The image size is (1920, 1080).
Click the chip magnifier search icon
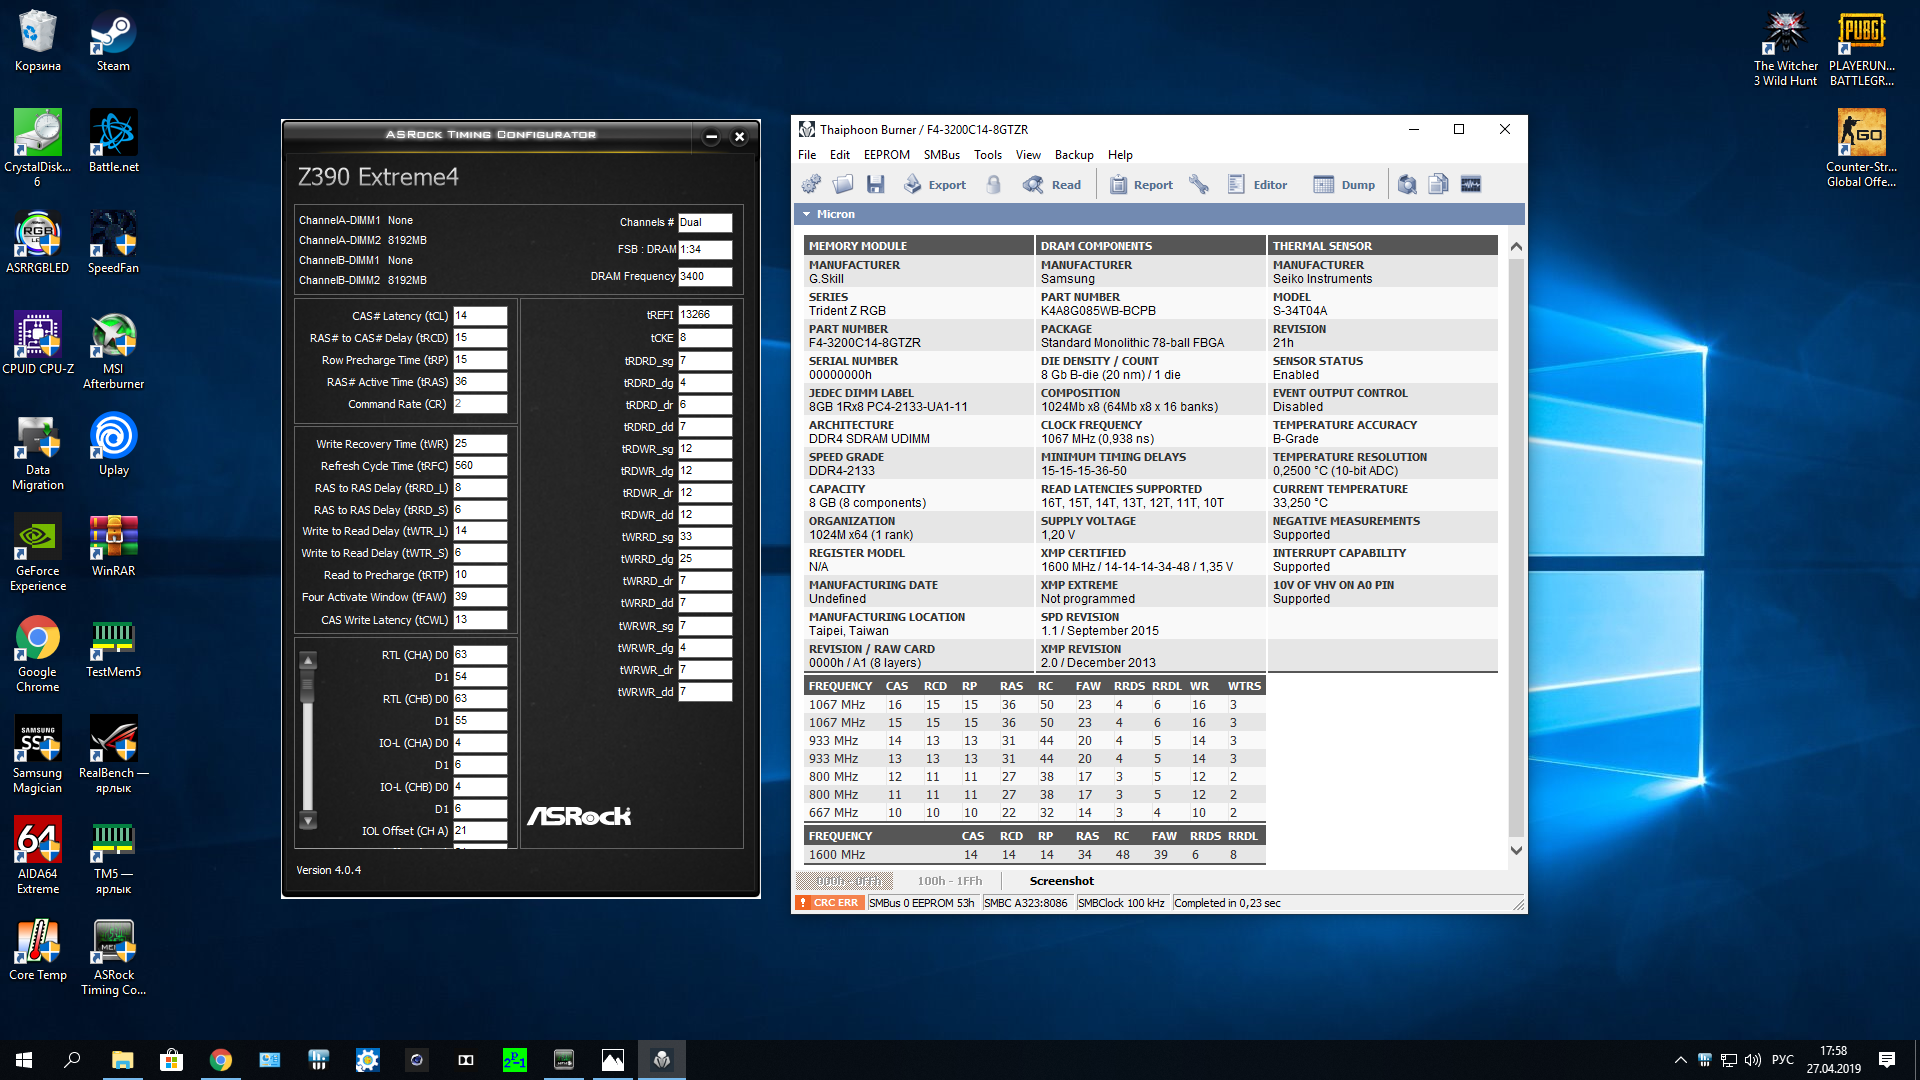[x=1407, y=184]
